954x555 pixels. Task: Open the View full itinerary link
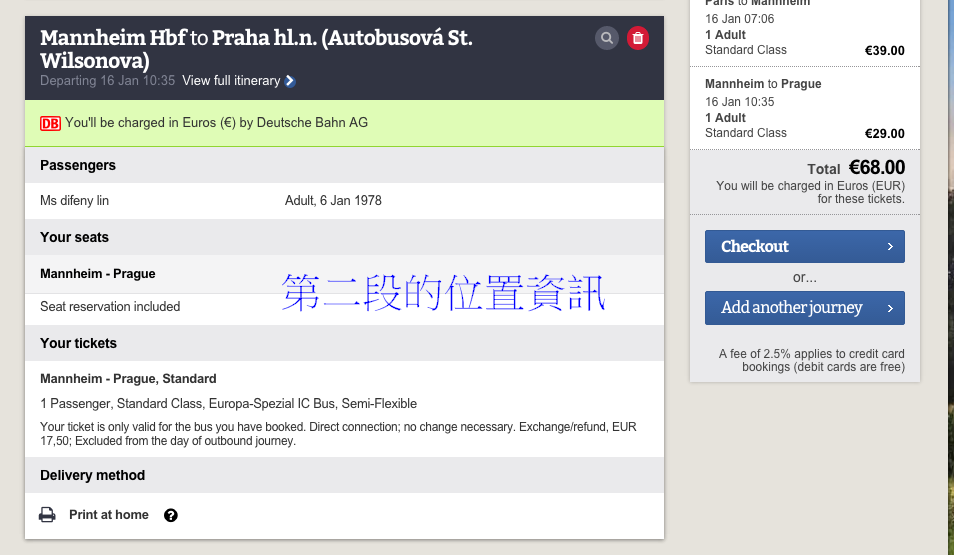pyautogui.click(x=231, y=81)
